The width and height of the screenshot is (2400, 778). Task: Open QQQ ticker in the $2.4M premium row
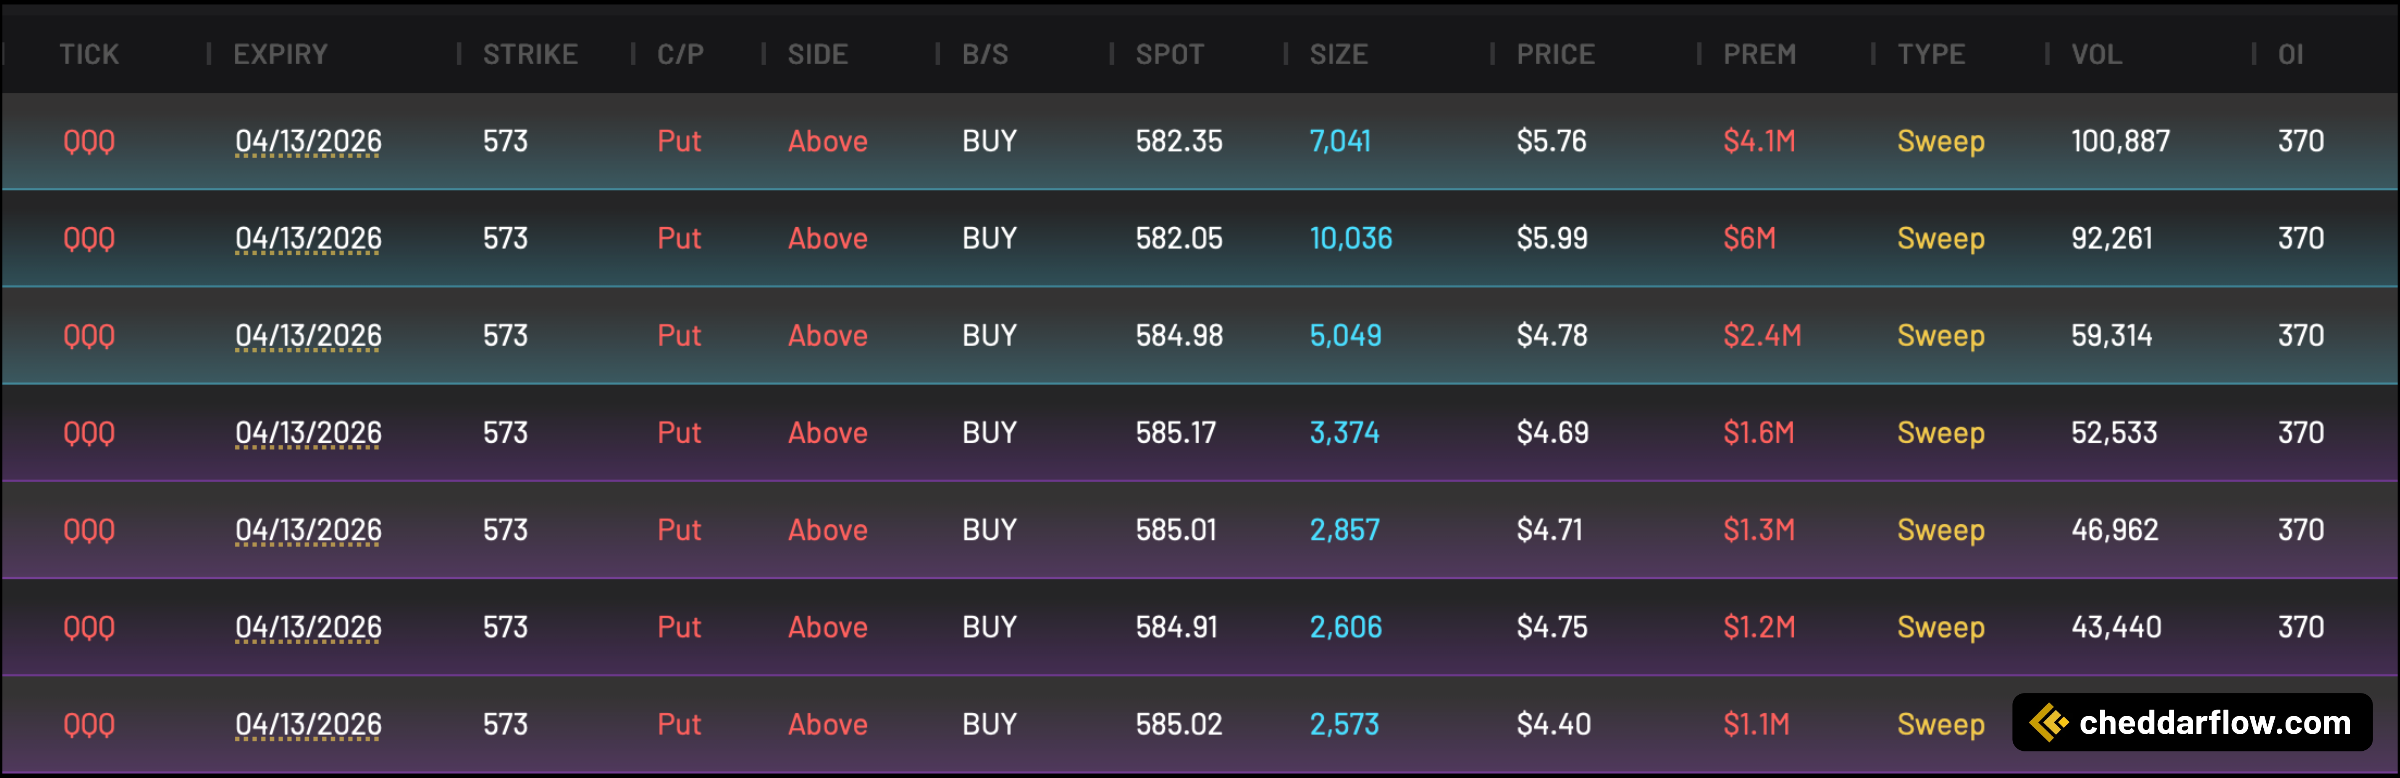(x=89, y=335)
